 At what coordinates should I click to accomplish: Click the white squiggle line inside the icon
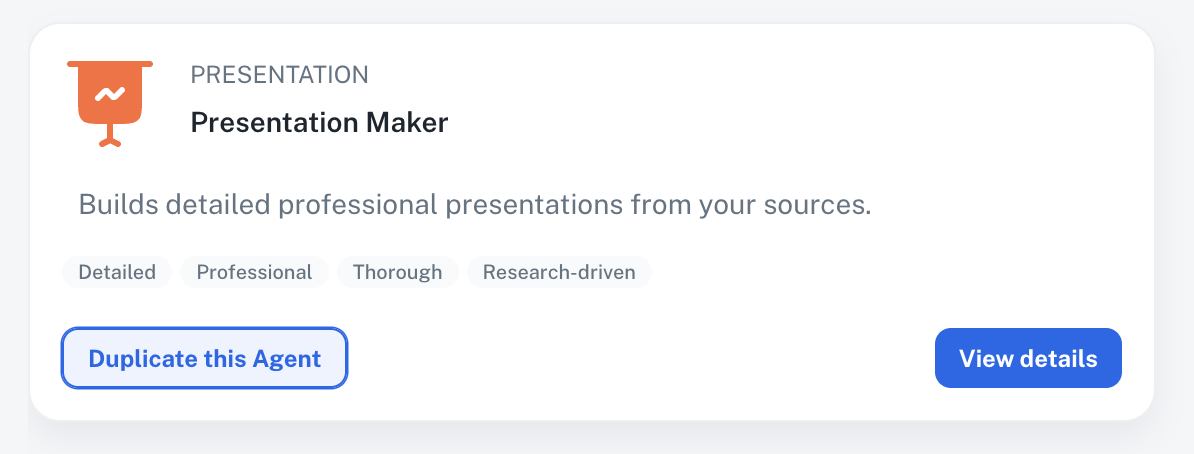[x=110, y=95]
